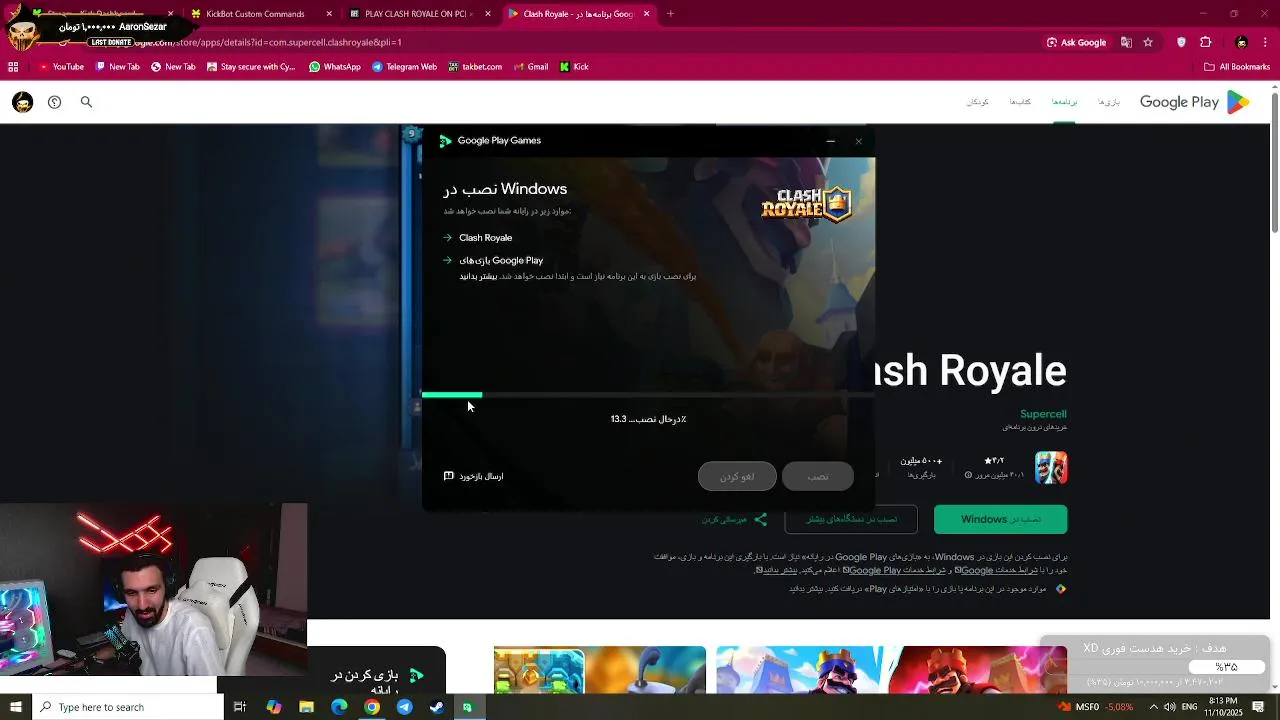This screenshot has width=1280, height=720.
Task: Open All Bookmarks folder
Action: click(x=1237, y=67)
